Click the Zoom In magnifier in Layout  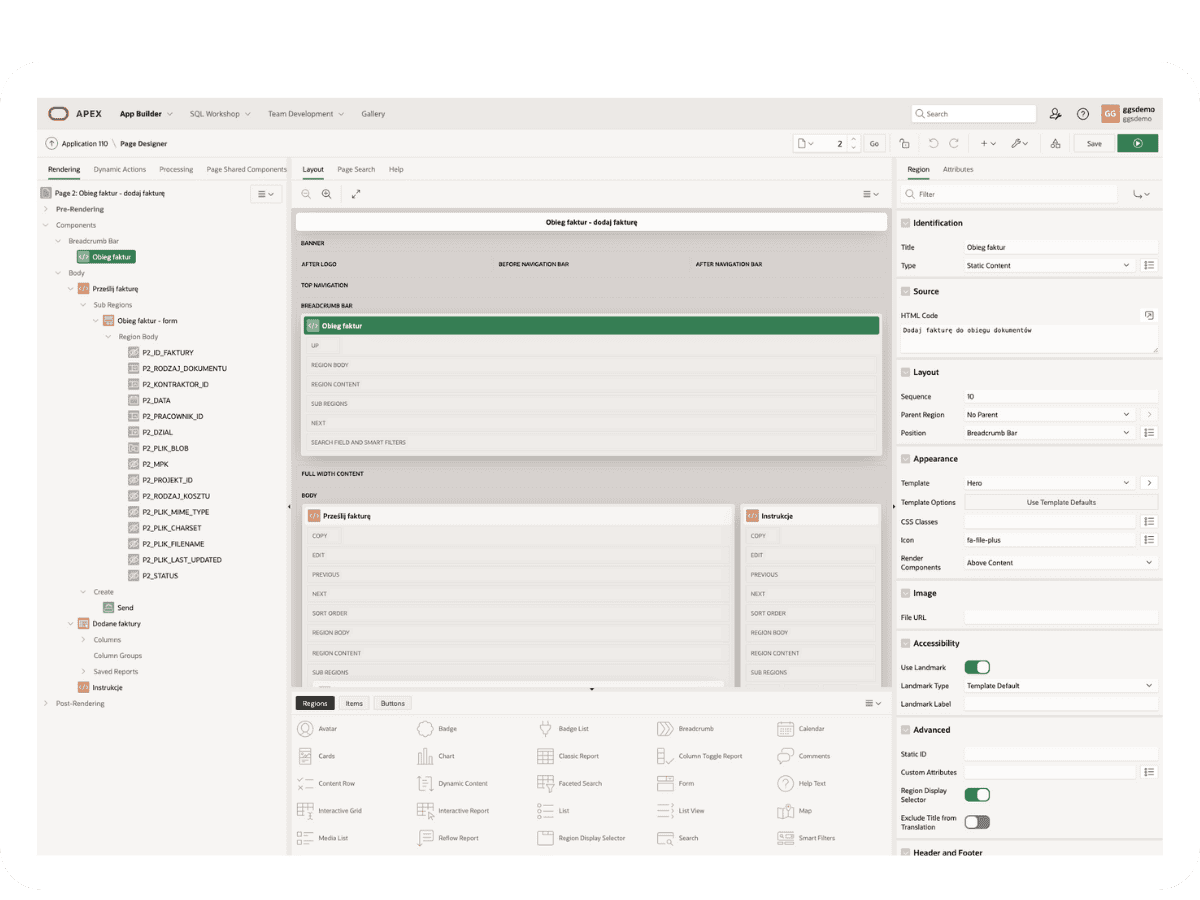tap(326, 194)
